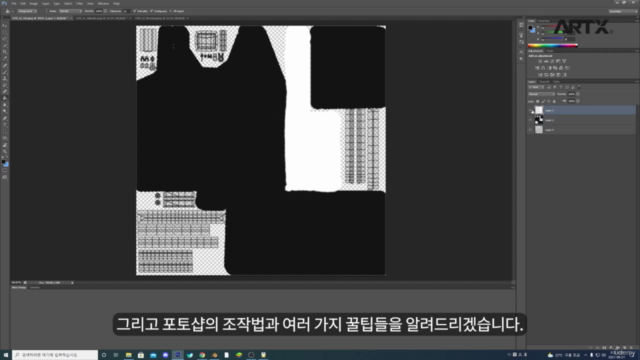Add a Brightness/Contrast adjustment
The image size is (640, 360).
tap(540, 61)
